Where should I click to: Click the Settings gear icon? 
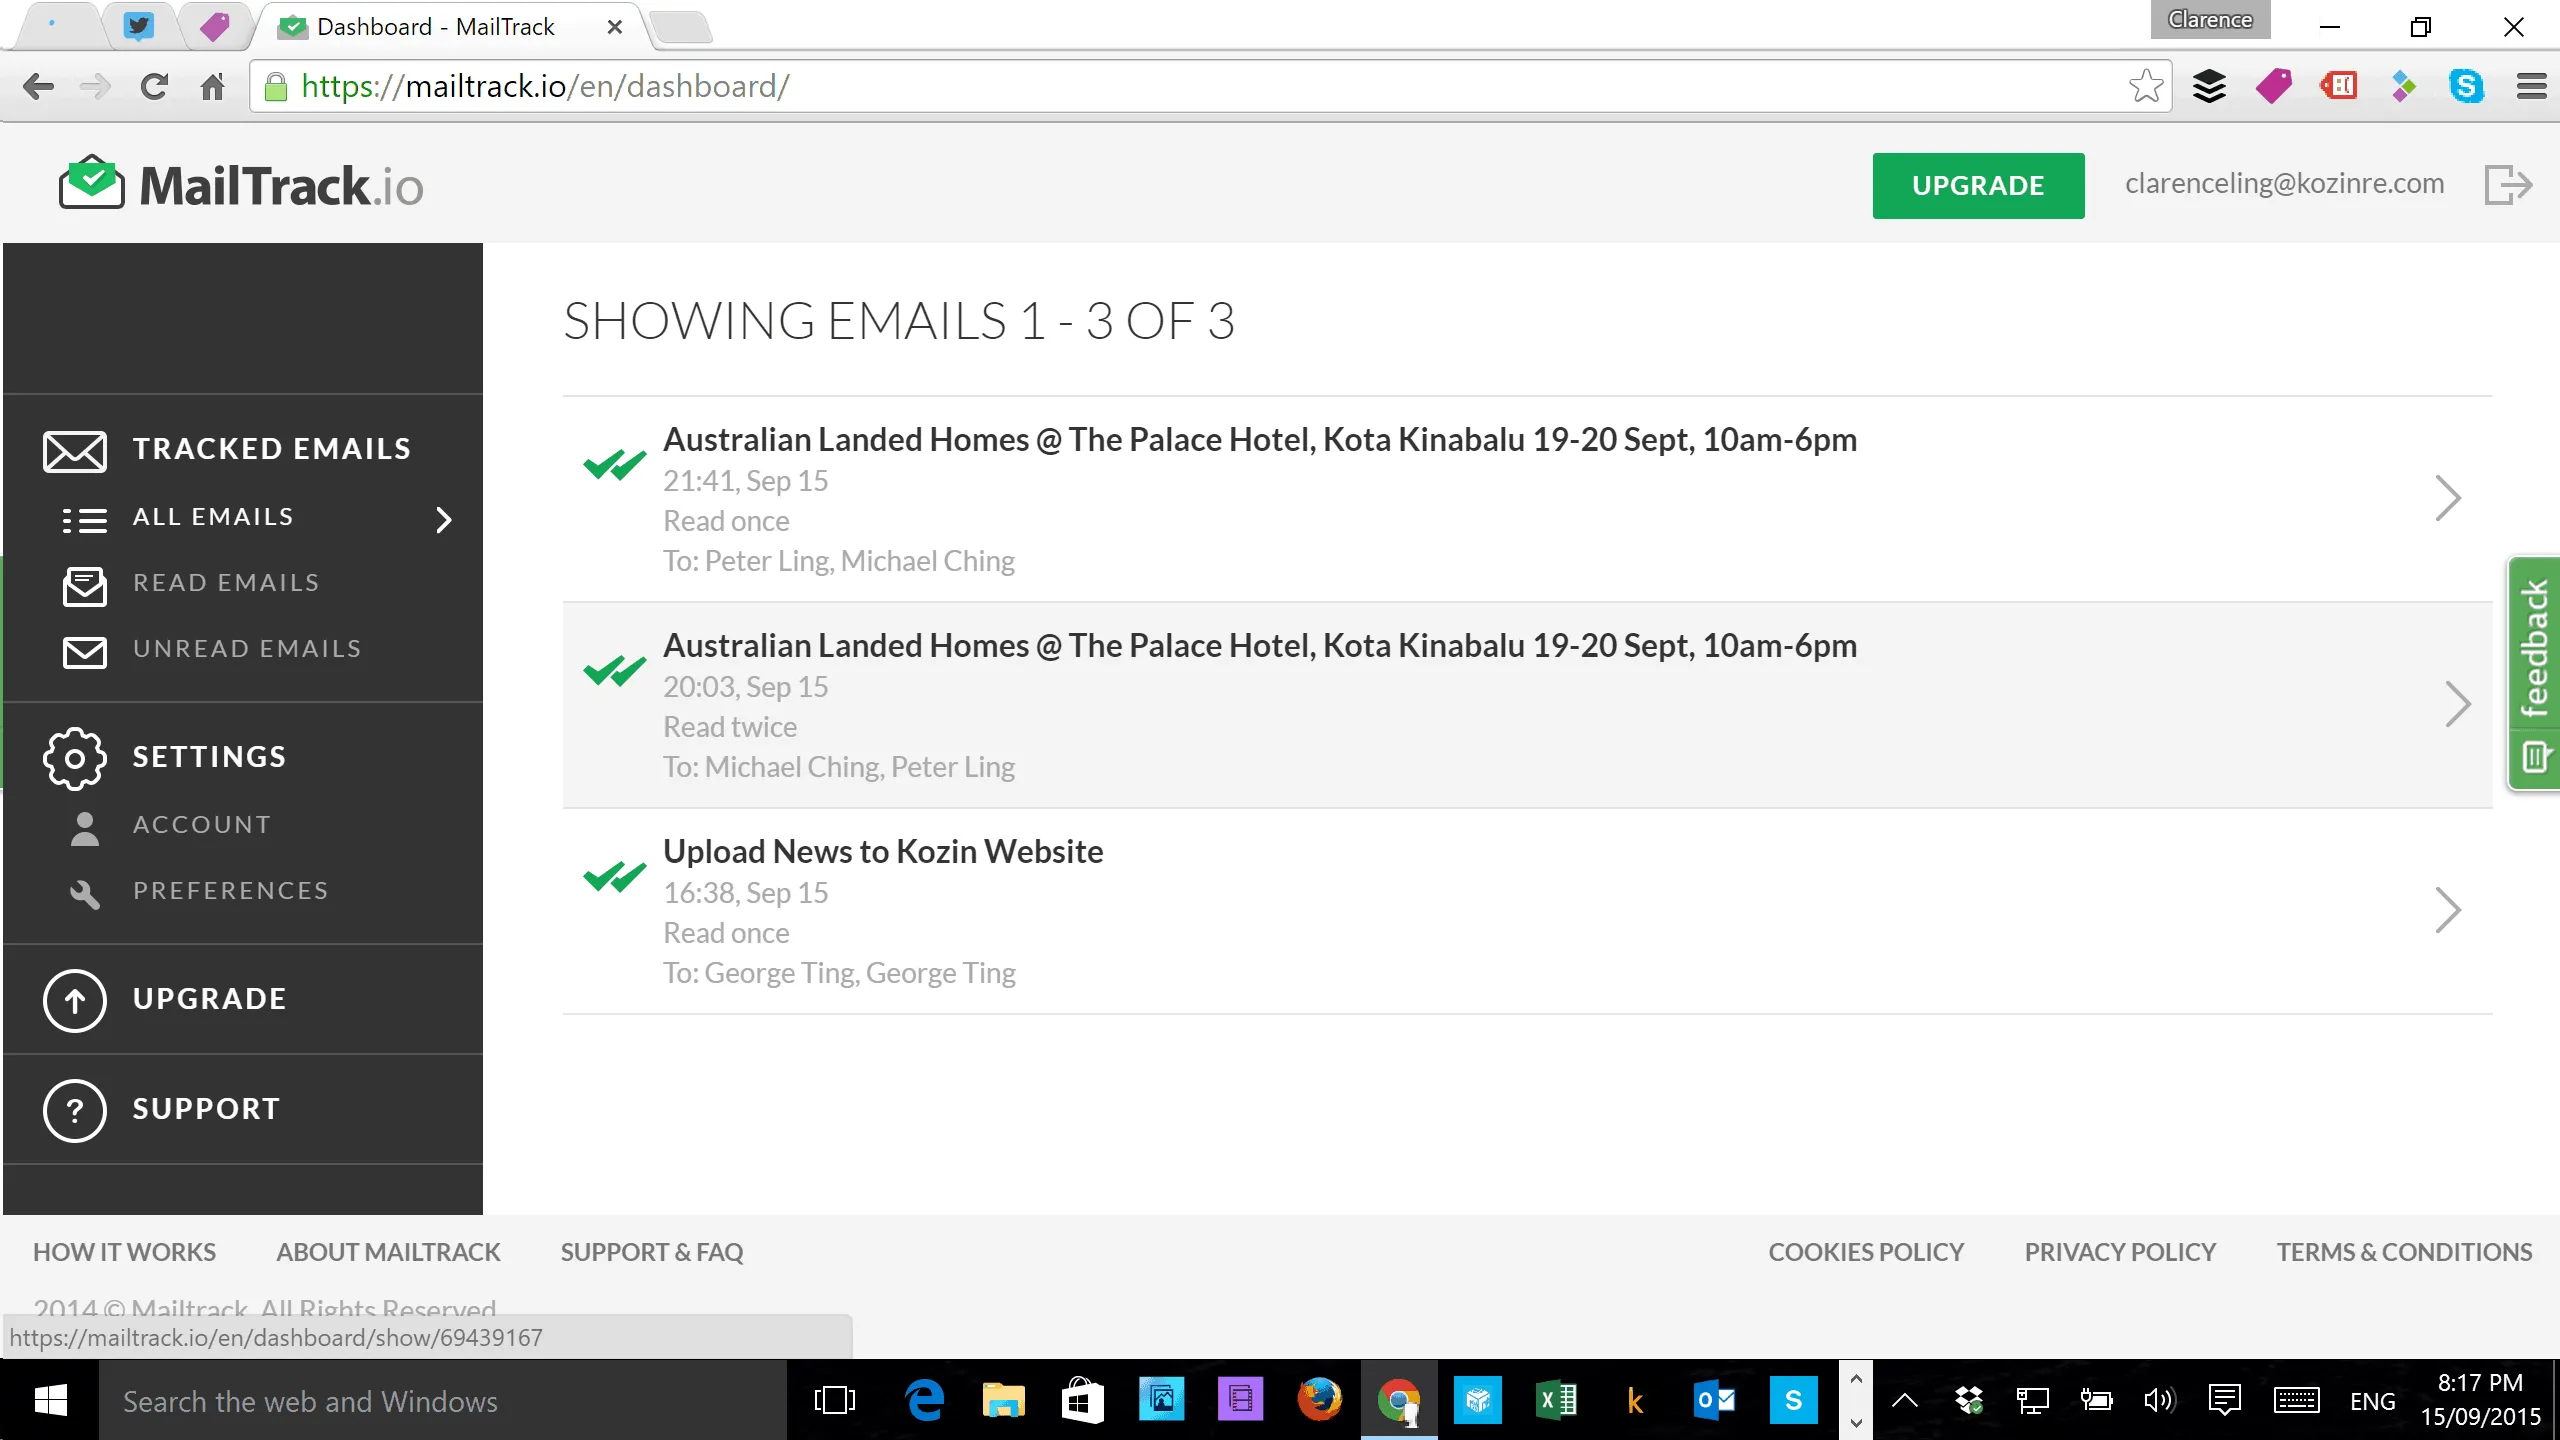click(75, 759)
